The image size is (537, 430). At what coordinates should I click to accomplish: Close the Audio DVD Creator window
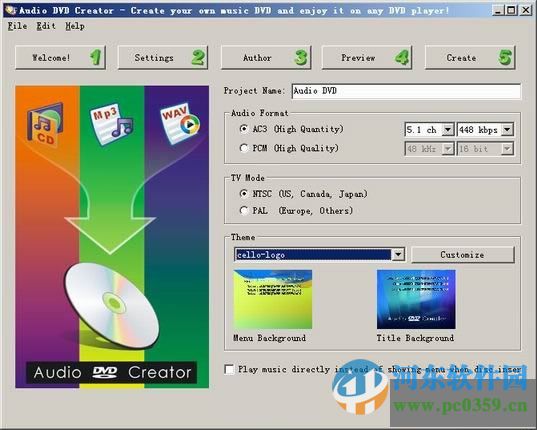click(525, 10)
